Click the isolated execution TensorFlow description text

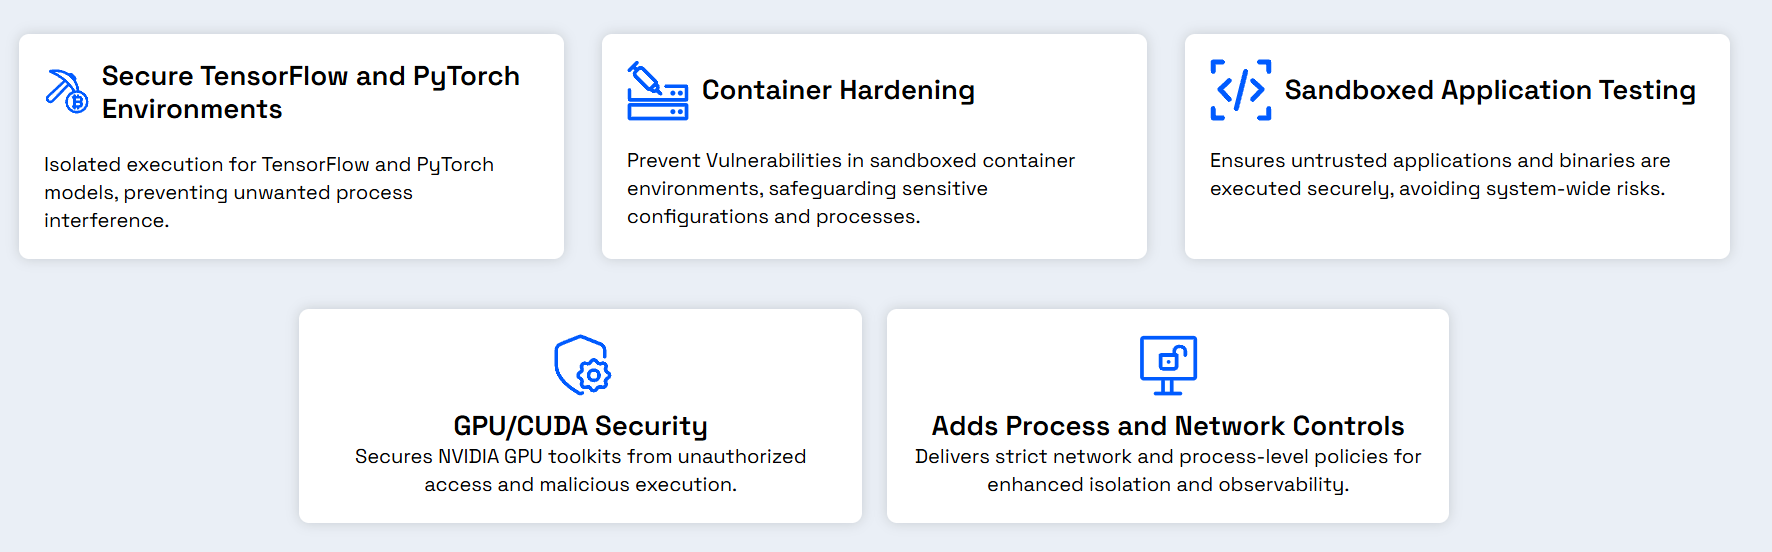269,192
